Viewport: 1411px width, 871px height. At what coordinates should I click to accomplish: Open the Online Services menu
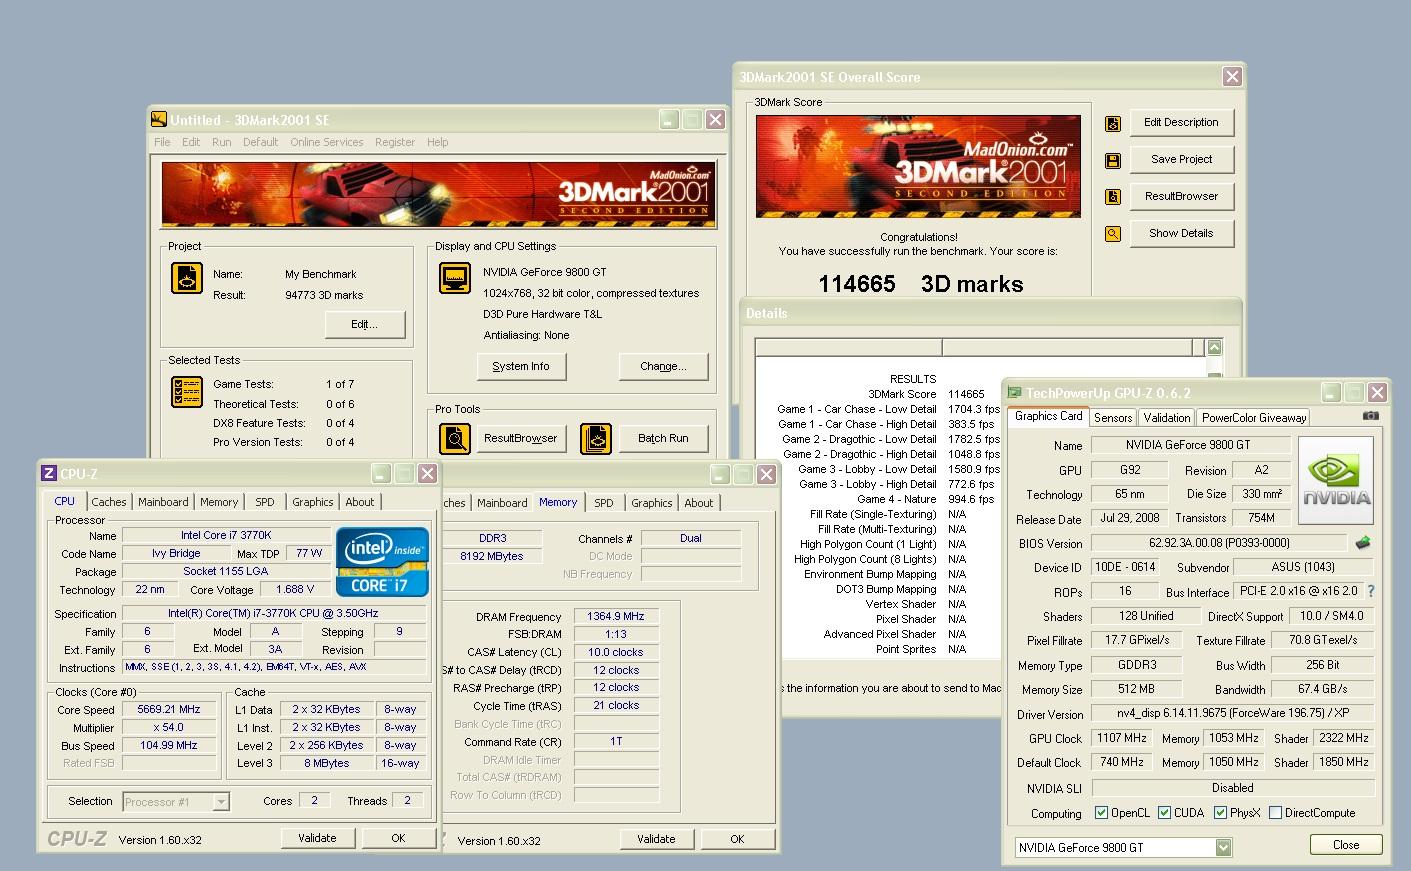[x=327, y=142]
